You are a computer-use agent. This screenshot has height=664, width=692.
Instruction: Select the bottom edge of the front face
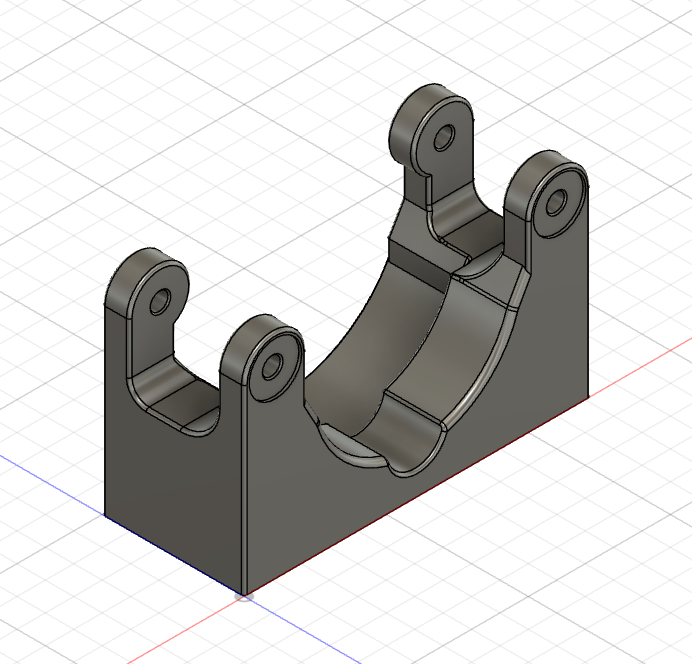pyautogui.click(x=175, y=554)
